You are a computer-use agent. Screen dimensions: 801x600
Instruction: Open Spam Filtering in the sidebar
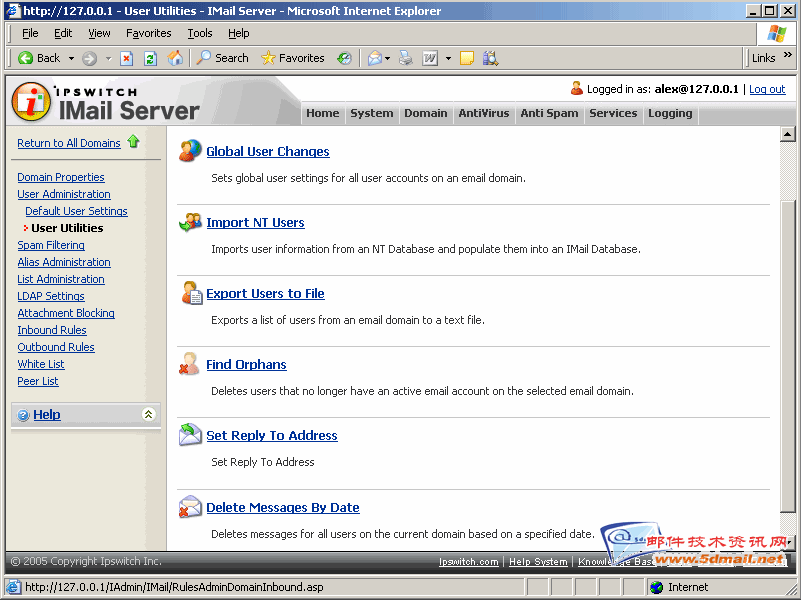pyautogui.click(x=51, y=245)
